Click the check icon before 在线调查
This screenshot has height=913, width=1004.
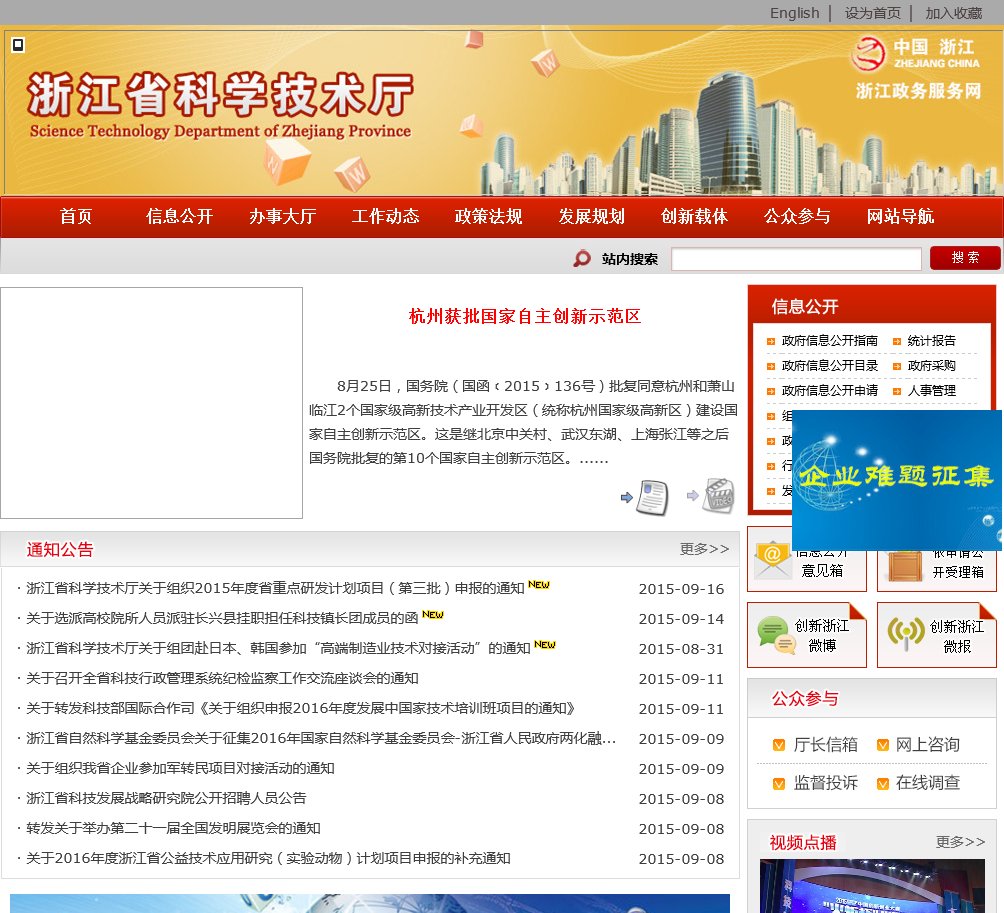(882, 784)
